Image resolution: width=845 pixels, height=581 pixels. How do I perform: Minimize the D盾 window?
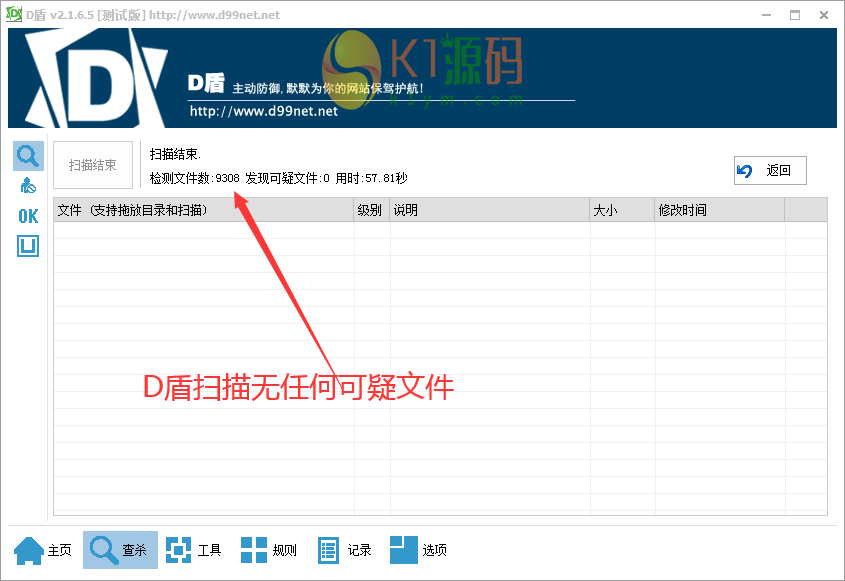(x=766, y=15)
